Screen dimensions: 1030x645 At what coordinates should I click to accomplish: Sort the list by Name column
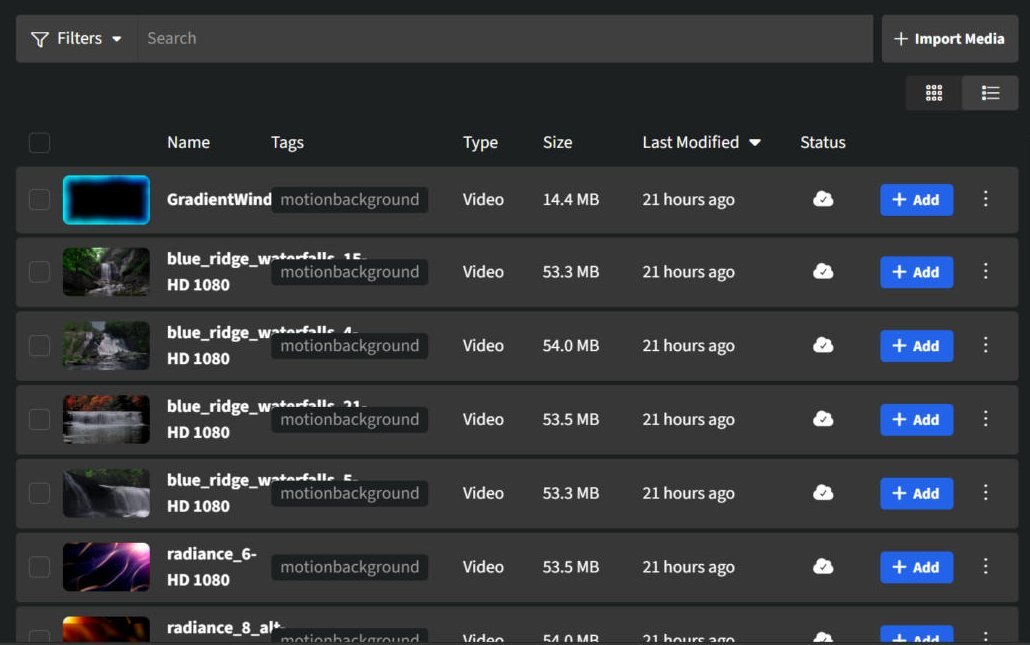tap(189, 143)
